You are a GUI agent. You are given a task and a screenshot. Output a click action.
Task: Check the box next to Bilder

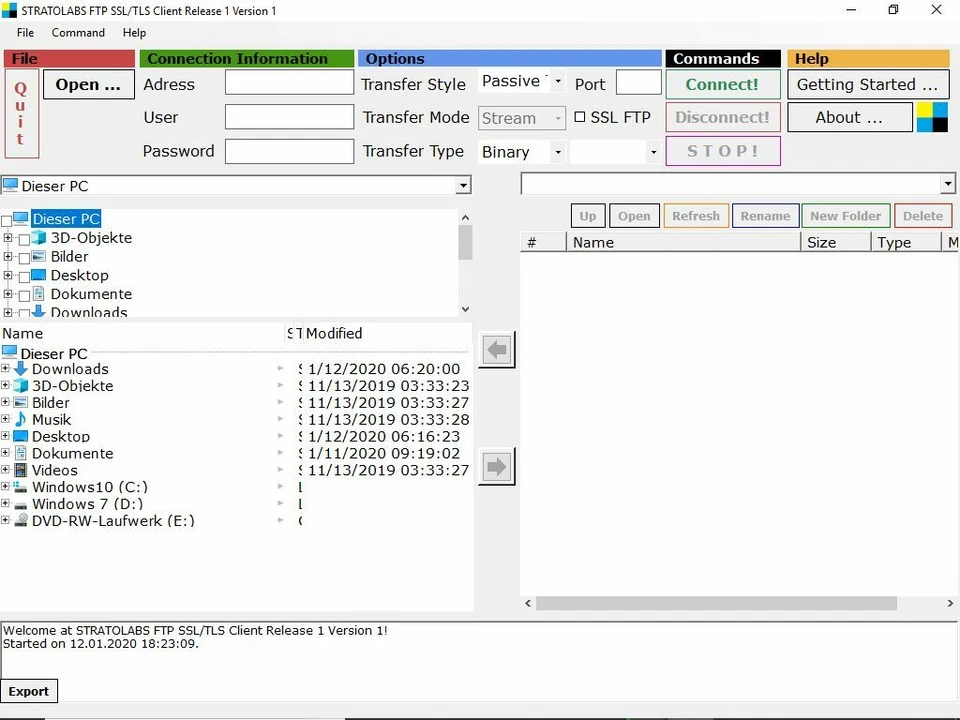click(x=26, y=256)
